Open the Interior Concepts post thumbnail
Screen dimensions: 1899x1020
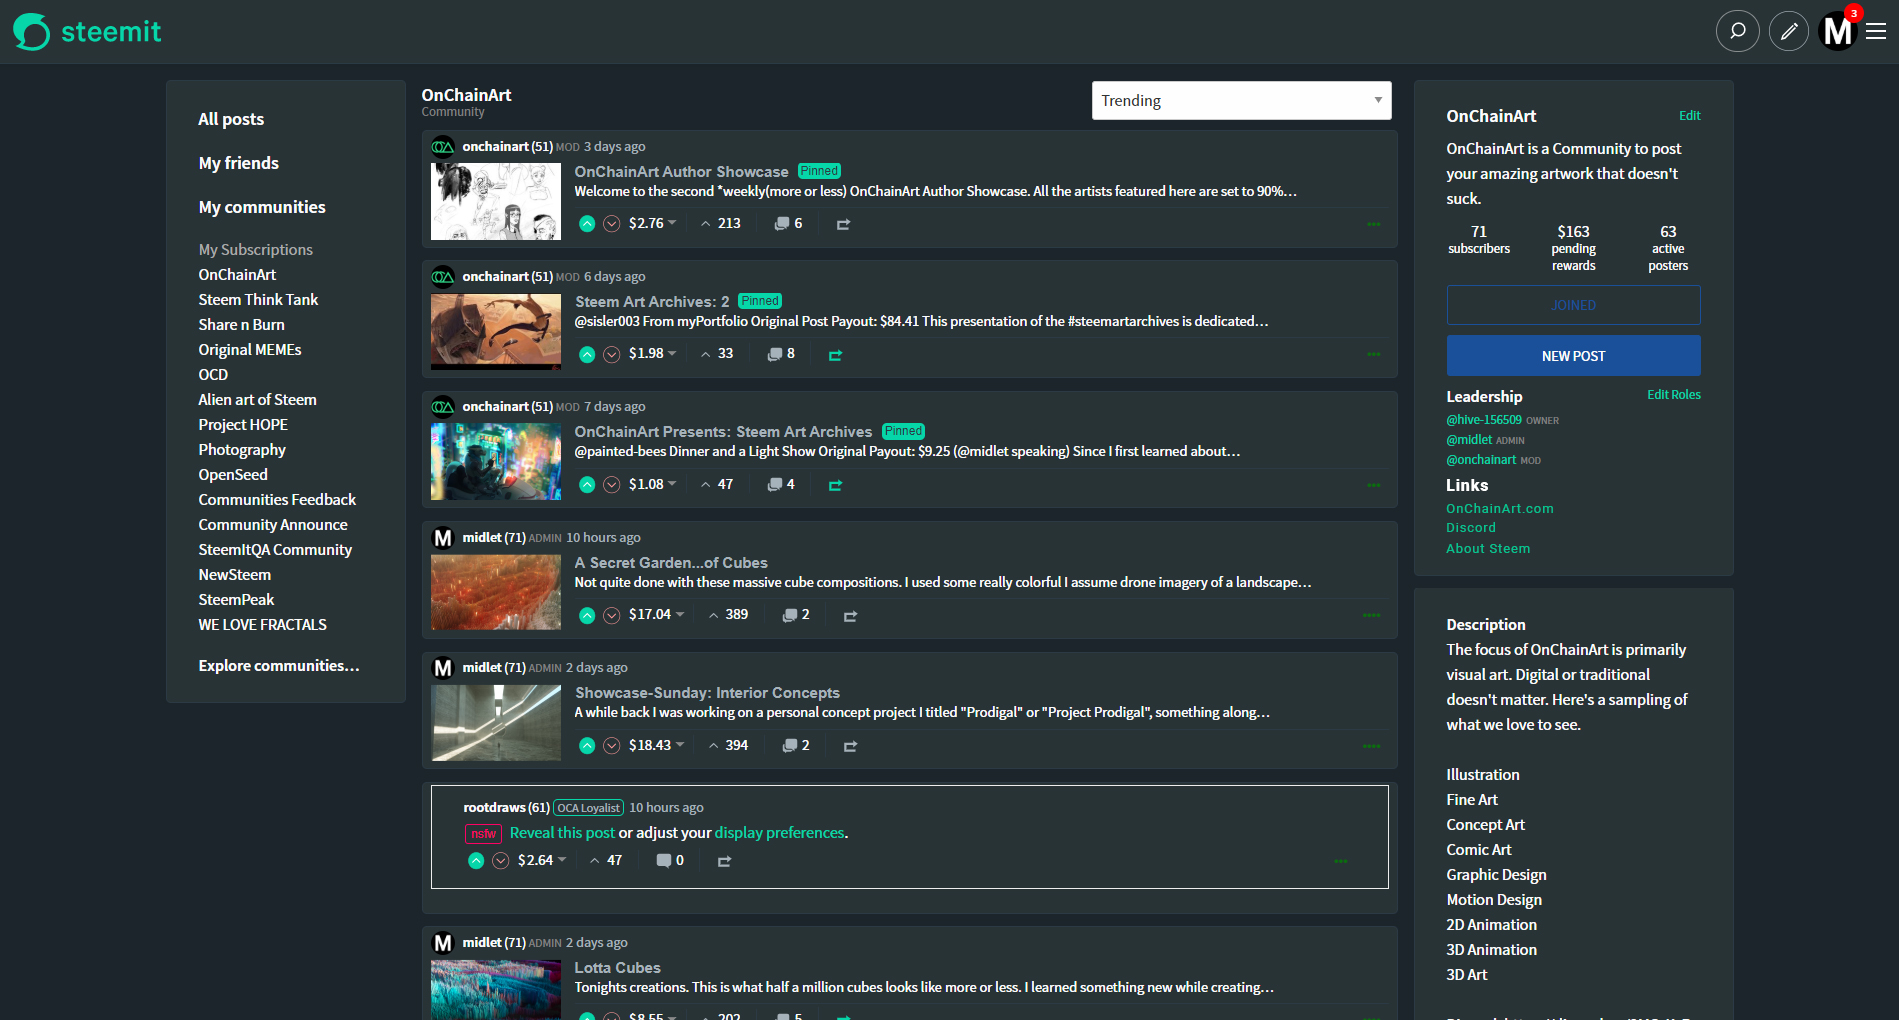[x=496, y=723]
